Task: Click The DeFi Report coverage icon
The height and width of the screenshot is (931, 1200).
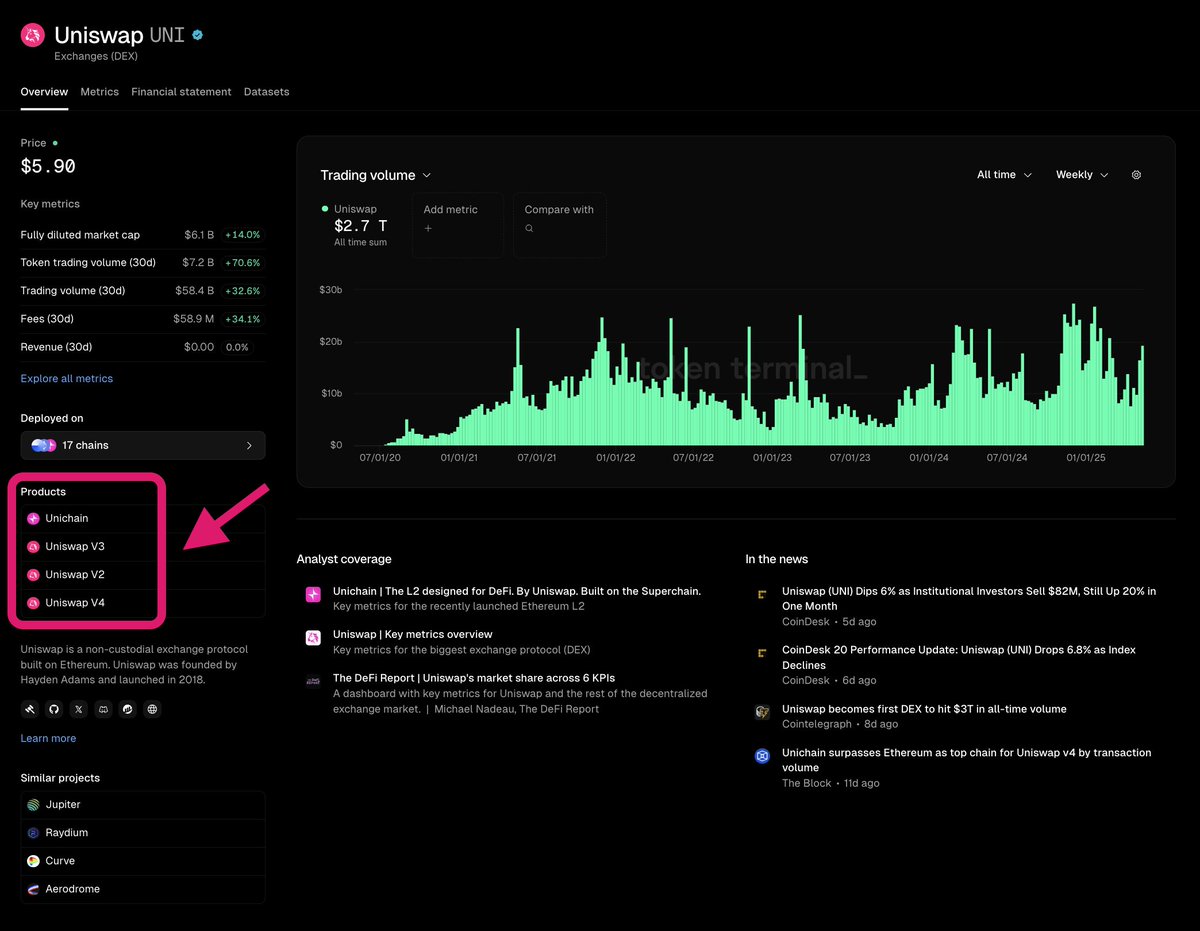Action: 313,681
